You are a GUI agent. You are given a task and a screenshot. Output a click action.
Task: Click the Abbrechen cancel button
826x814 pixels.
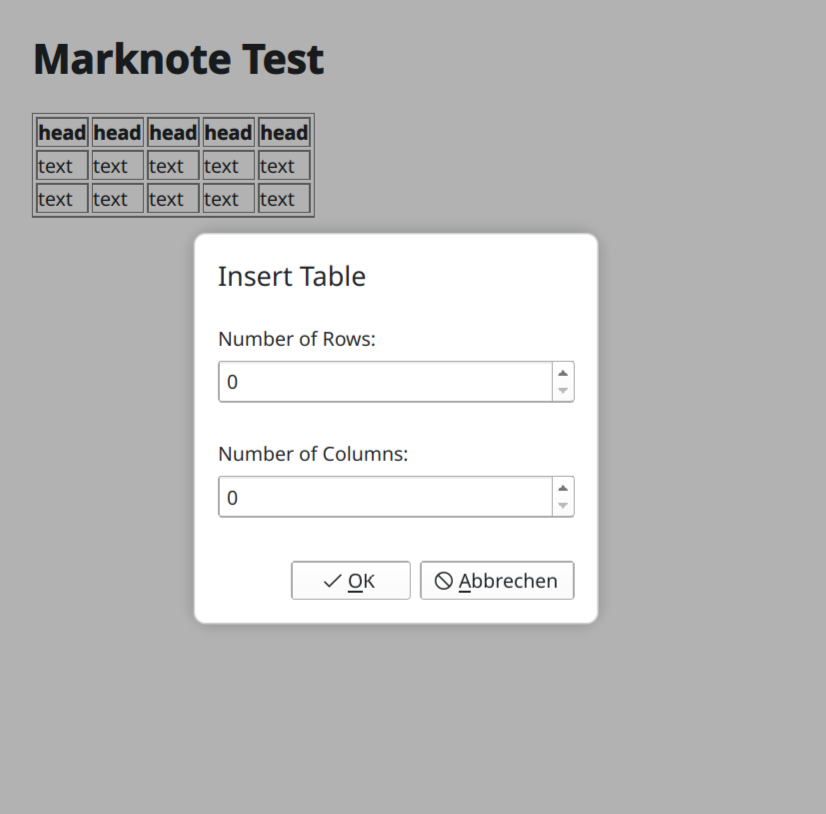497,581
